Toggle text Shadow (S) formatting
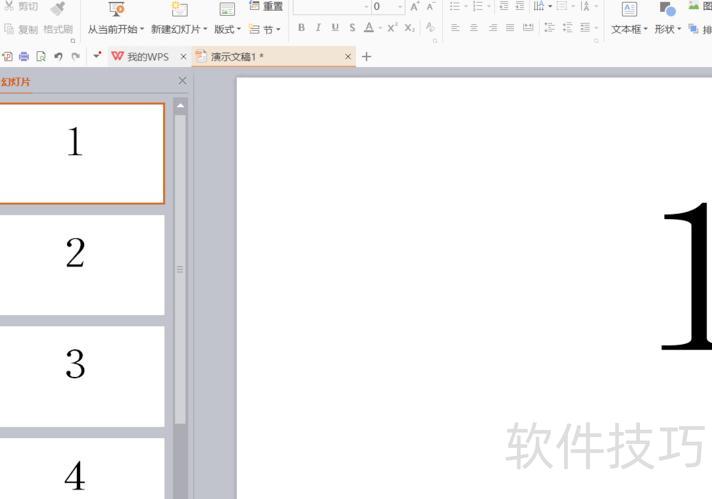 (x=352, y=28)
